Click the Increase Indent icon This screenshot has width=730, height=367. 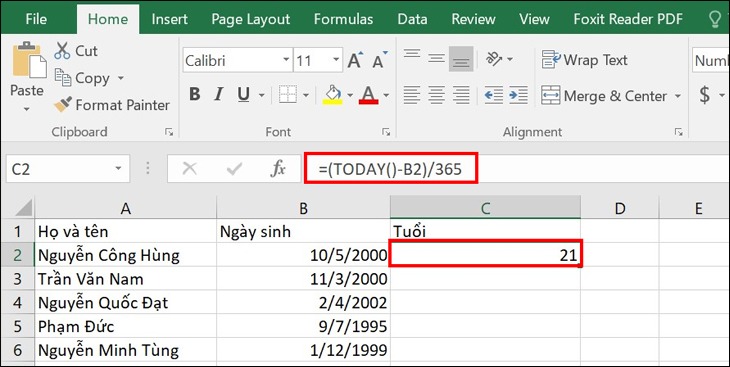[518, 95]
